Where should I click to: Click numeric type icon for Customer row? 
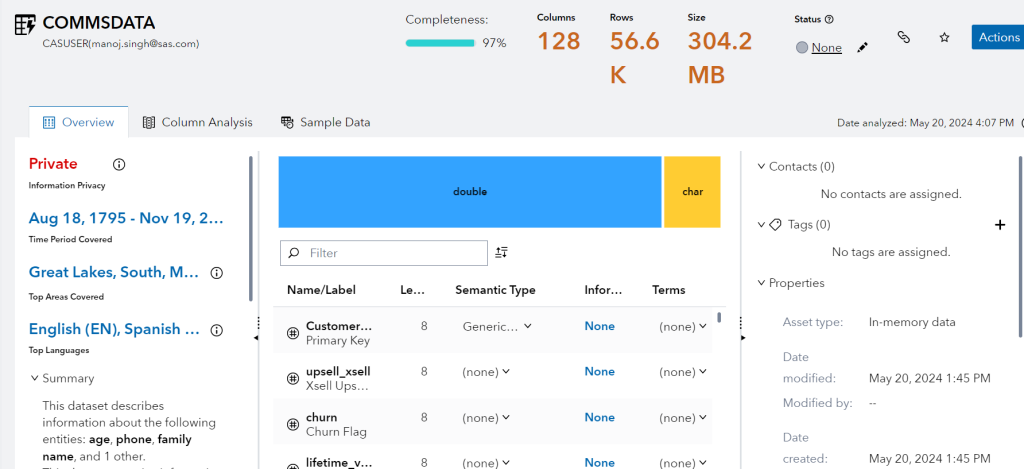coord(293,333)
